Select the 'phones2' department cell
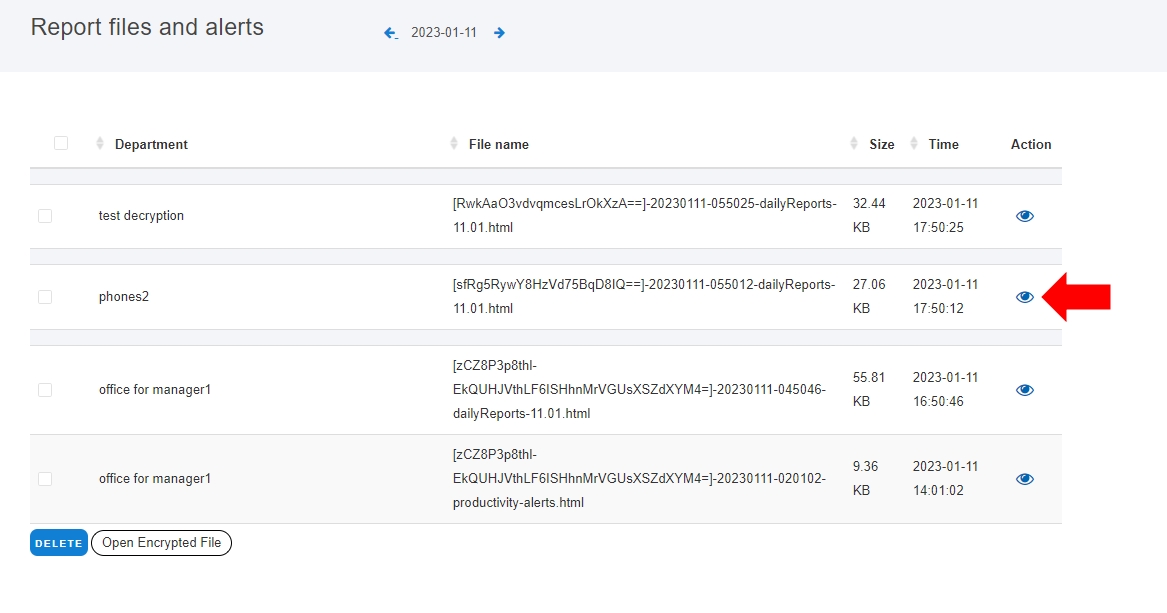This screenshot has width=1167, height=613. pos(124,297)
